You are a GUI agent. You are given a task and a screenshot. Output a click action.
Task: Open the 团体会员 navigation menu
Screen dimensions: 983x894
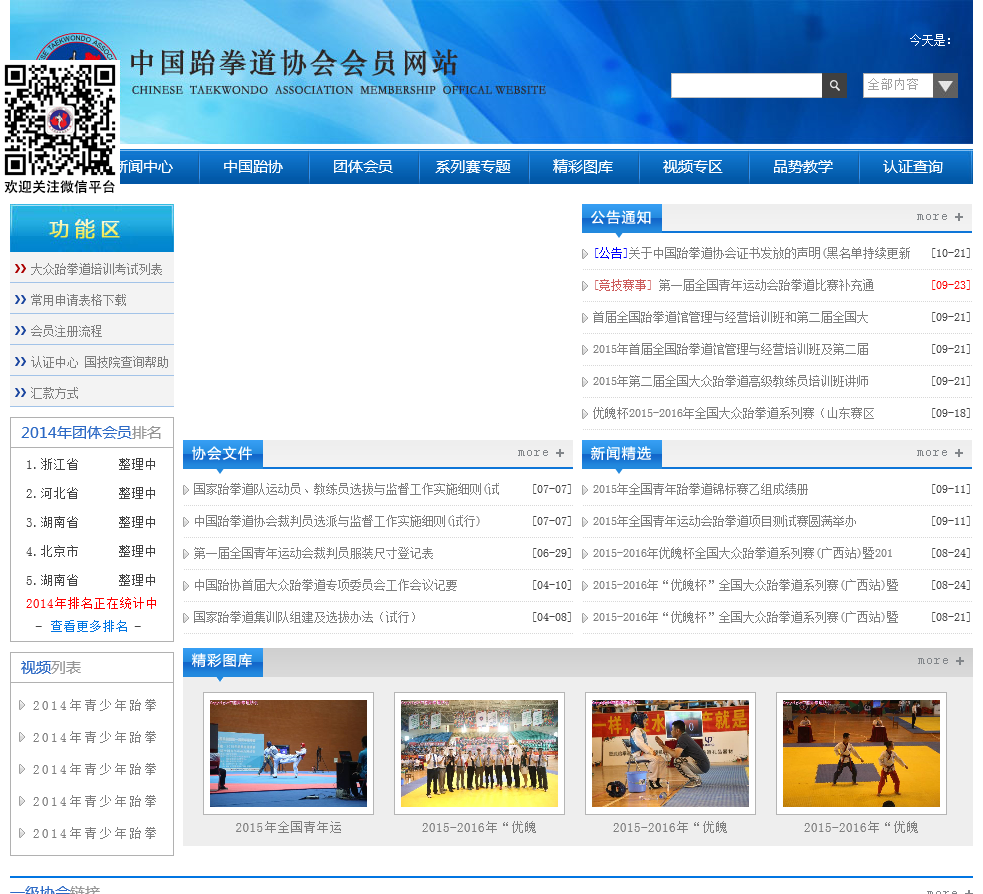pos(363,167)
